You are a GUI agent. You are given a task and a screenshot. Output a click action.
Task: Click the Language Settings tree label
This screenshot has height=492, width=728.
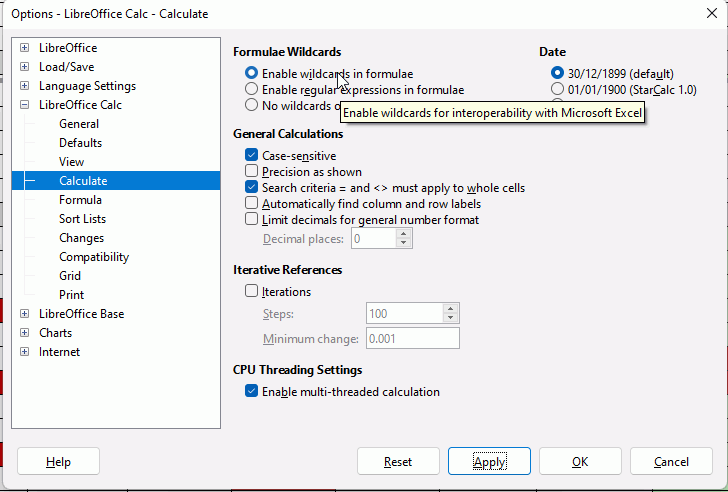(x=87, y=86)
